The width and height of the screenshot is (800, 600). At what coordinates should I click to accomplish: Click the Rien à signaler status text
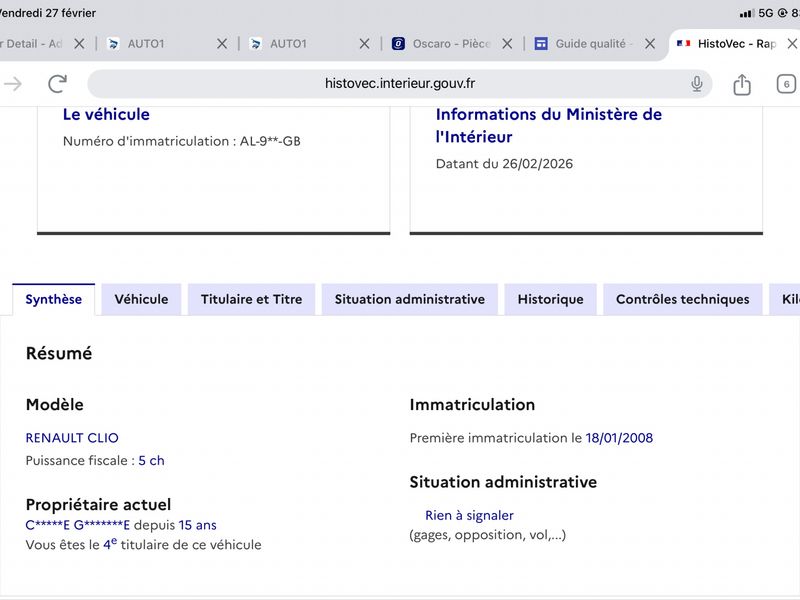pyautogui.click(x=469, y=515)
